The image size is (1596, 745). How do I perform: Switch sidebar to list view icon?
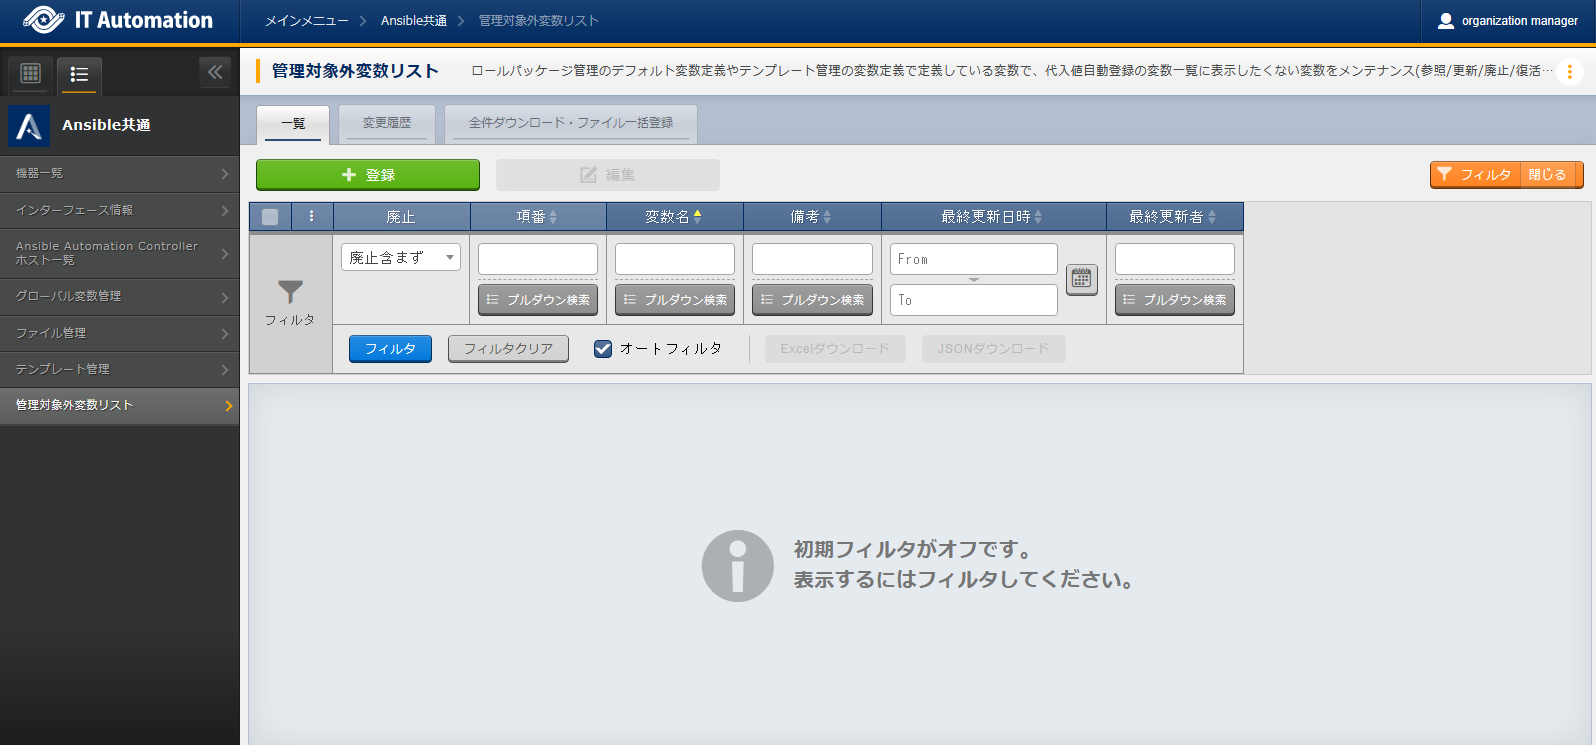(79, 74)
